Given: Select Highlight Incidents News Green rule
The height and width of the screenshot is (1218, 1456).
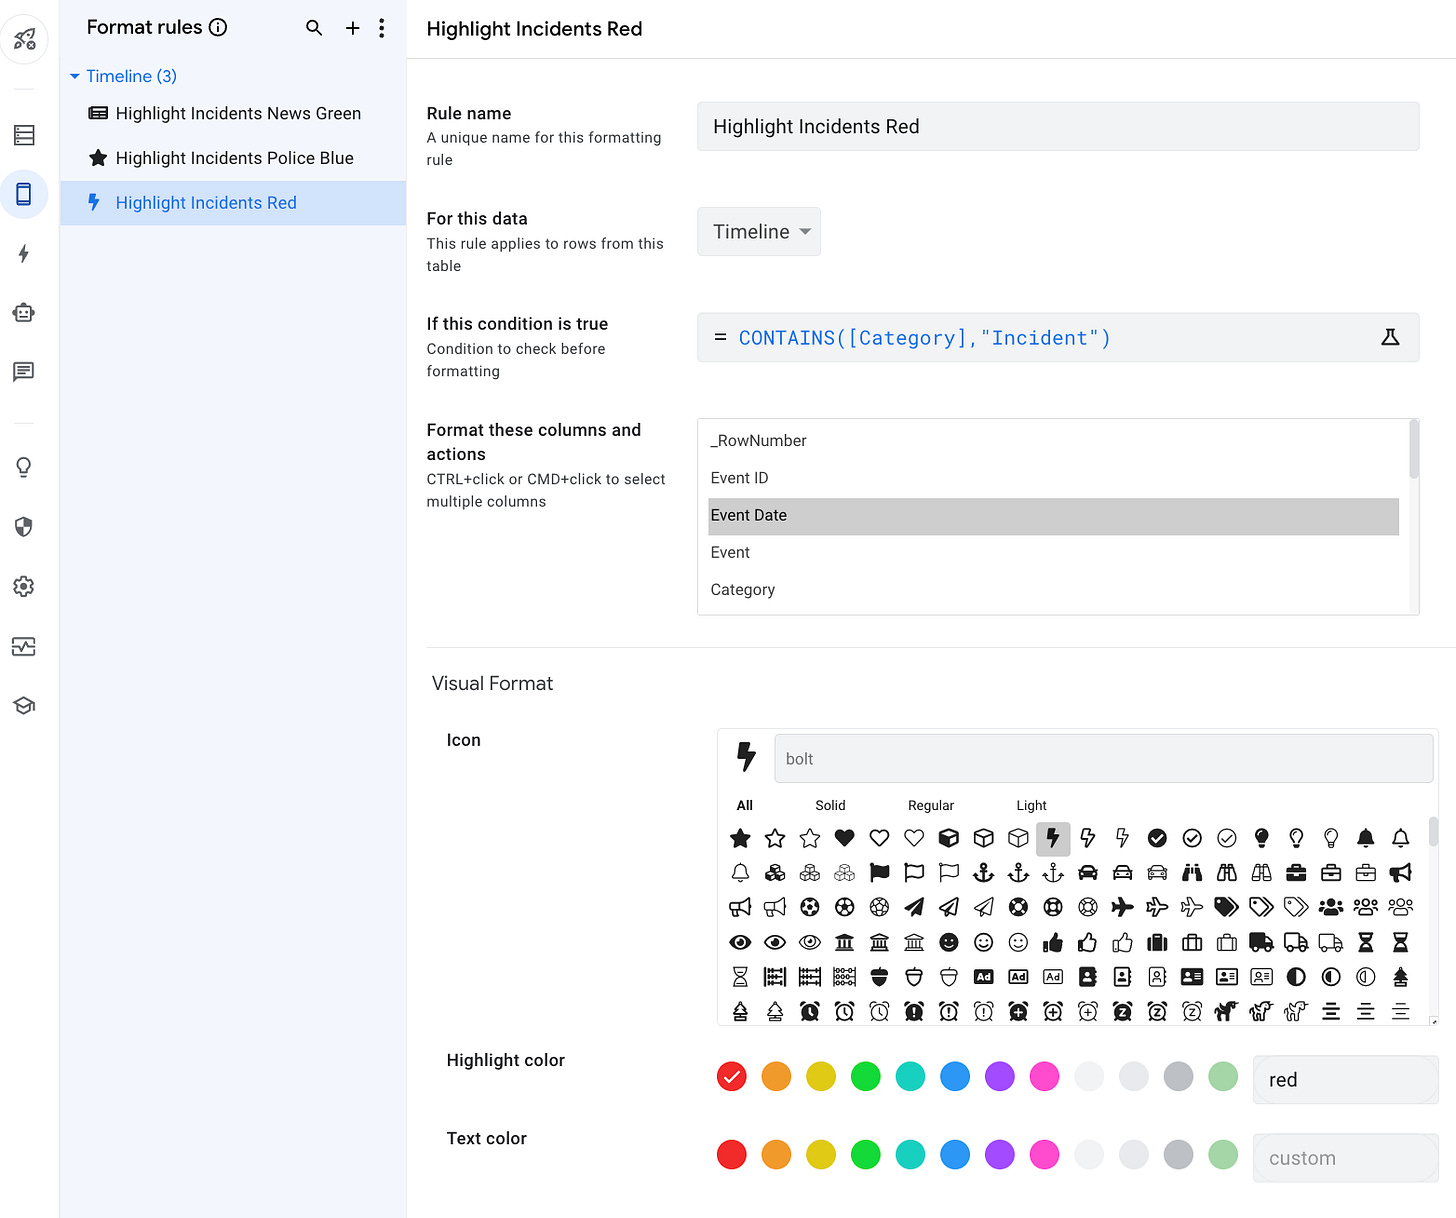Looking at the screenshot, I should [x=233, y=113].
